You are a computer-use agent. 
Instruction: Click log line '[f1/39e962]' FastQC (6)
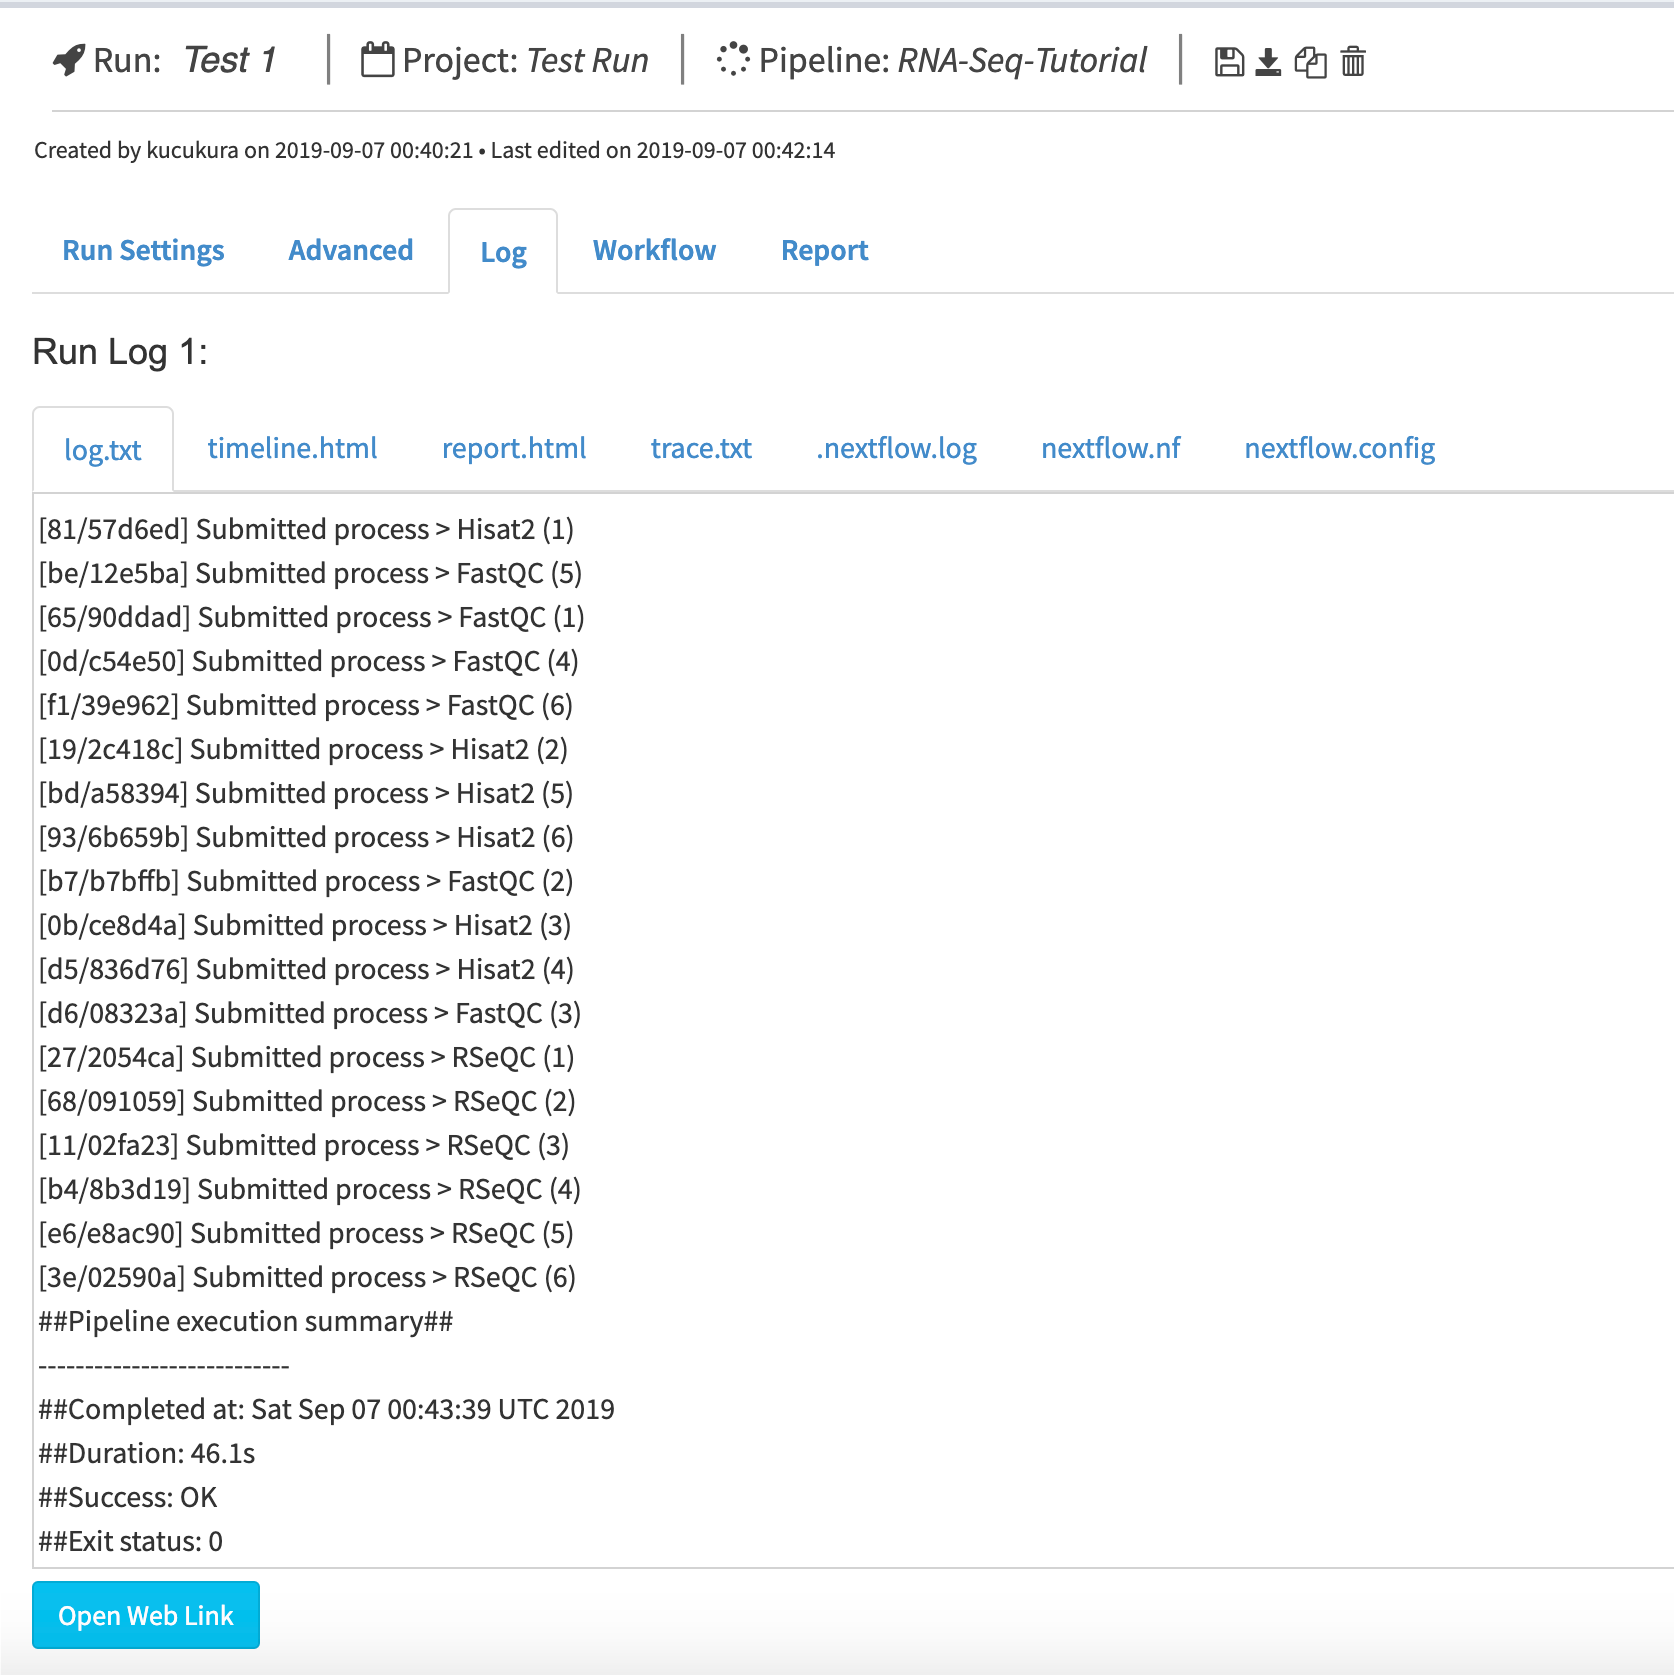tap(305, 705)
